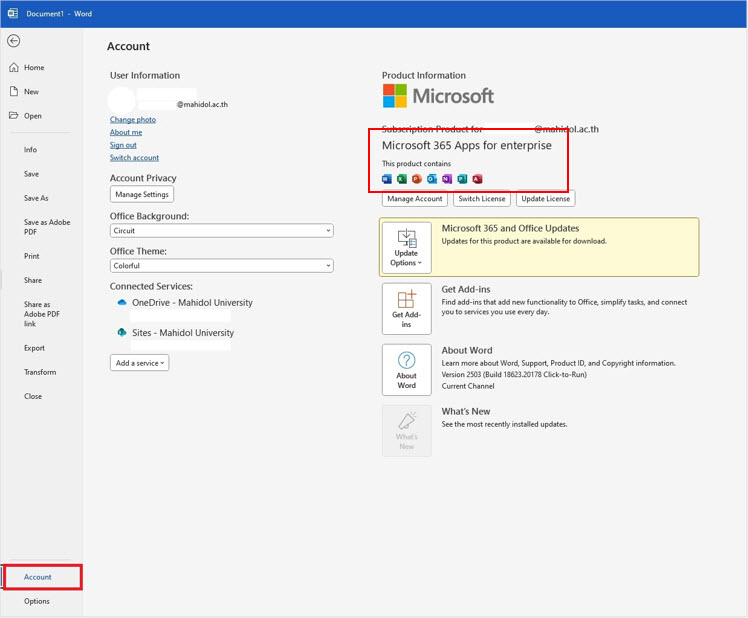Go to Print in the sidebar

pyautogui.click(x=32, y=256)
